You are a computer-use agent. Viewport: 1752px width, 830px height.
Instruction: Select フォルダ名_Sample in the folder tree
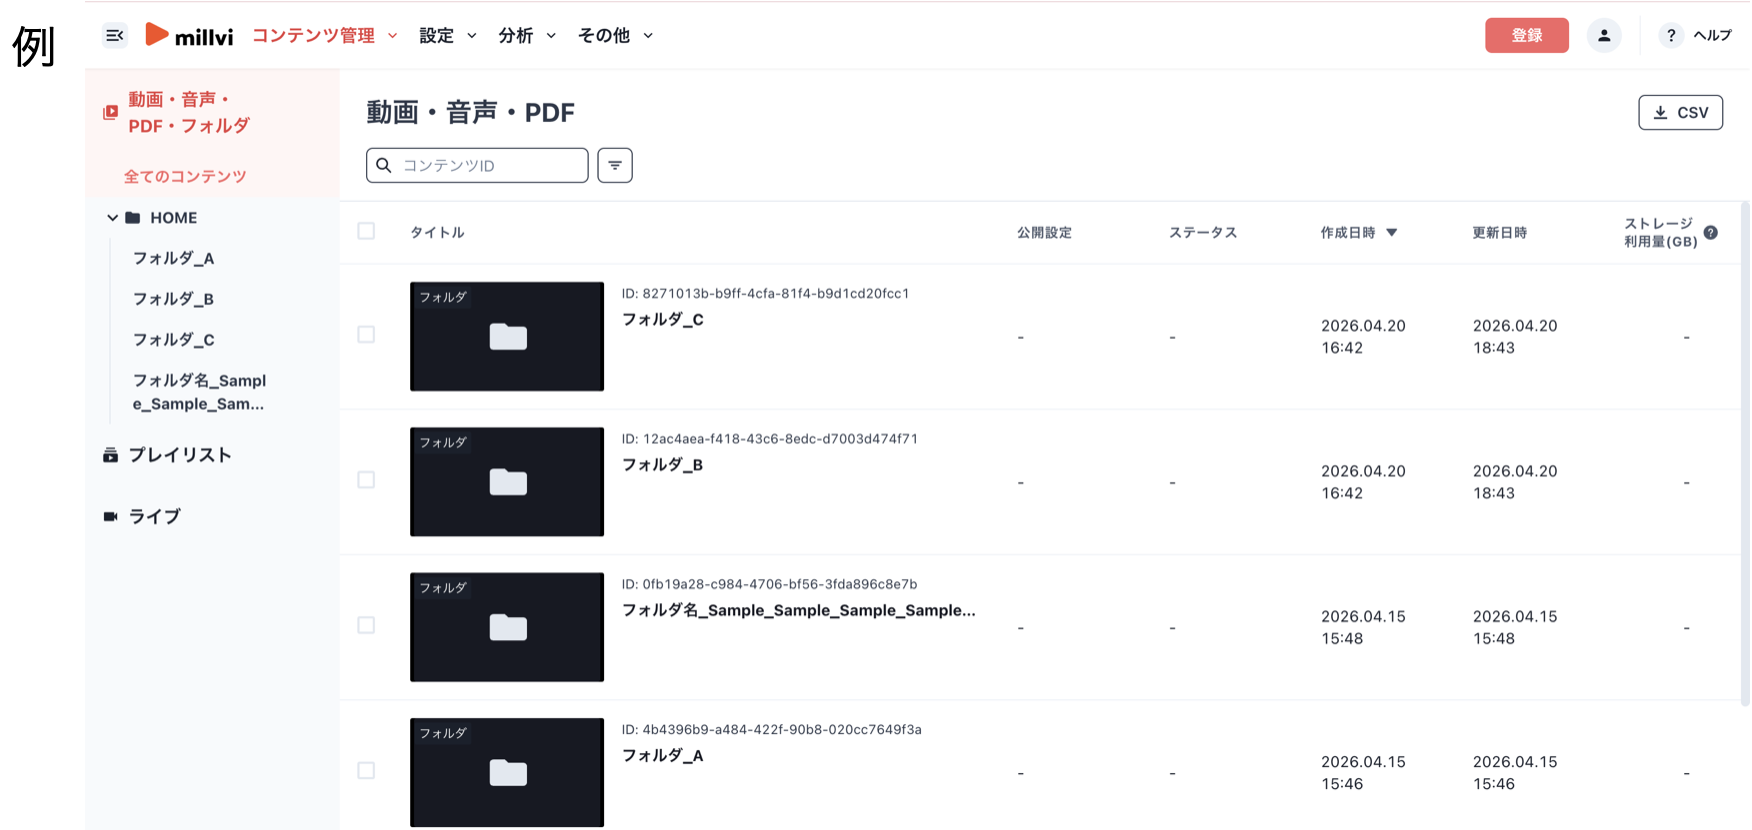pyautogui.click(x=199, y=392)
